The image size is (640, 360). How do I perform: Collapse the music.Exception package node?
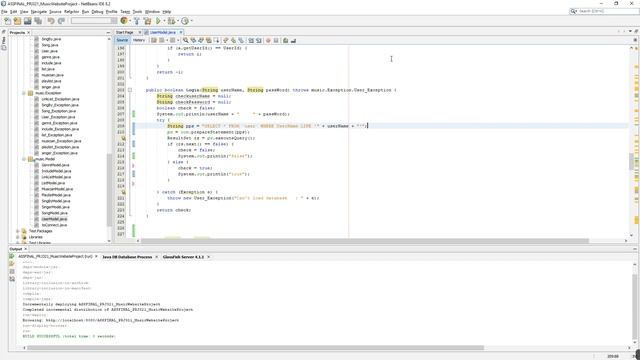click(x=24, y=93)
